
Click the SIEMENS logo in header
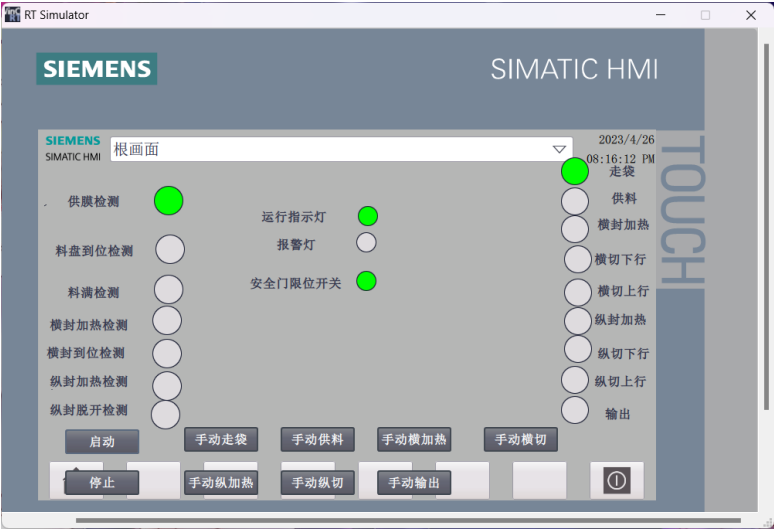[97, 69]
